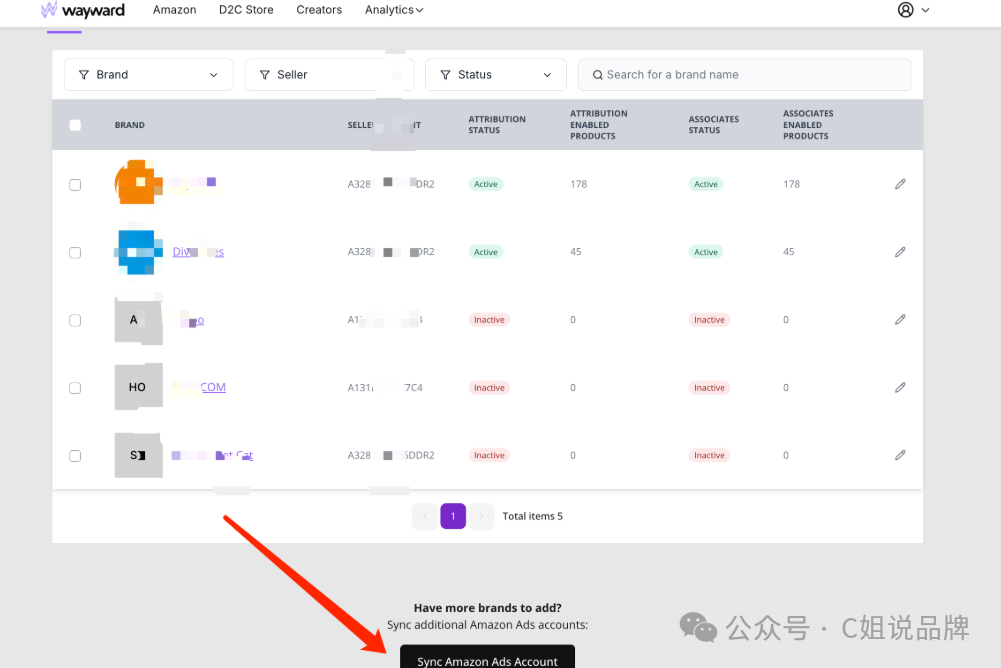This screenshot has width=1001, height=668.
Task: Go to previous page arrow
Action: point(424,516)
